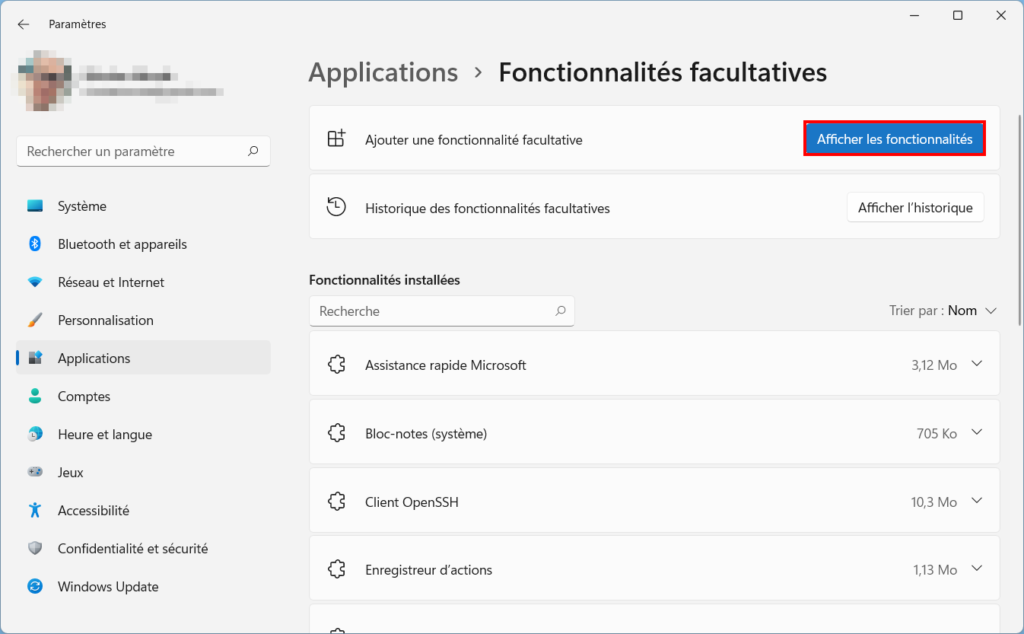Click the history clock icon

tap(336, 207)
